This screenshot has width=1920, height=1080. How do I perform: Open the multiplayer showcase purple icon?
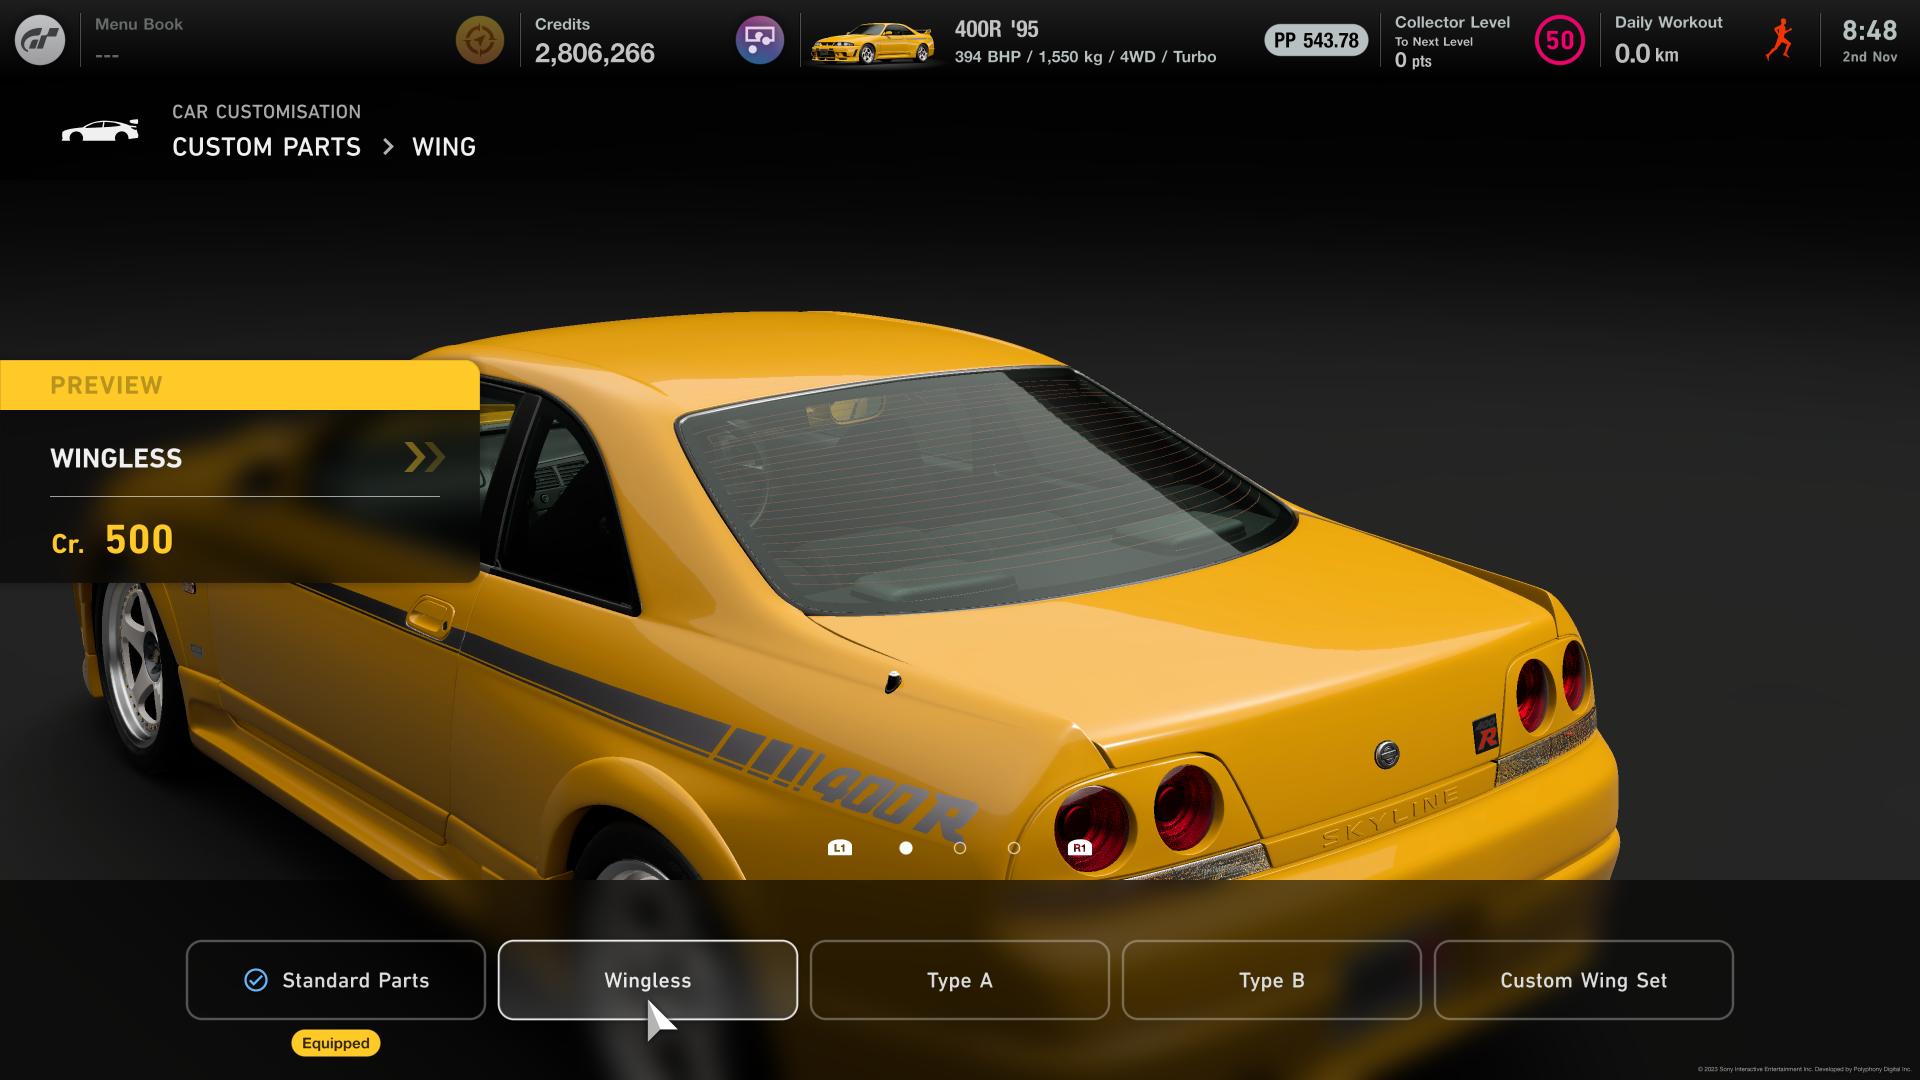[x=760, y=40]
